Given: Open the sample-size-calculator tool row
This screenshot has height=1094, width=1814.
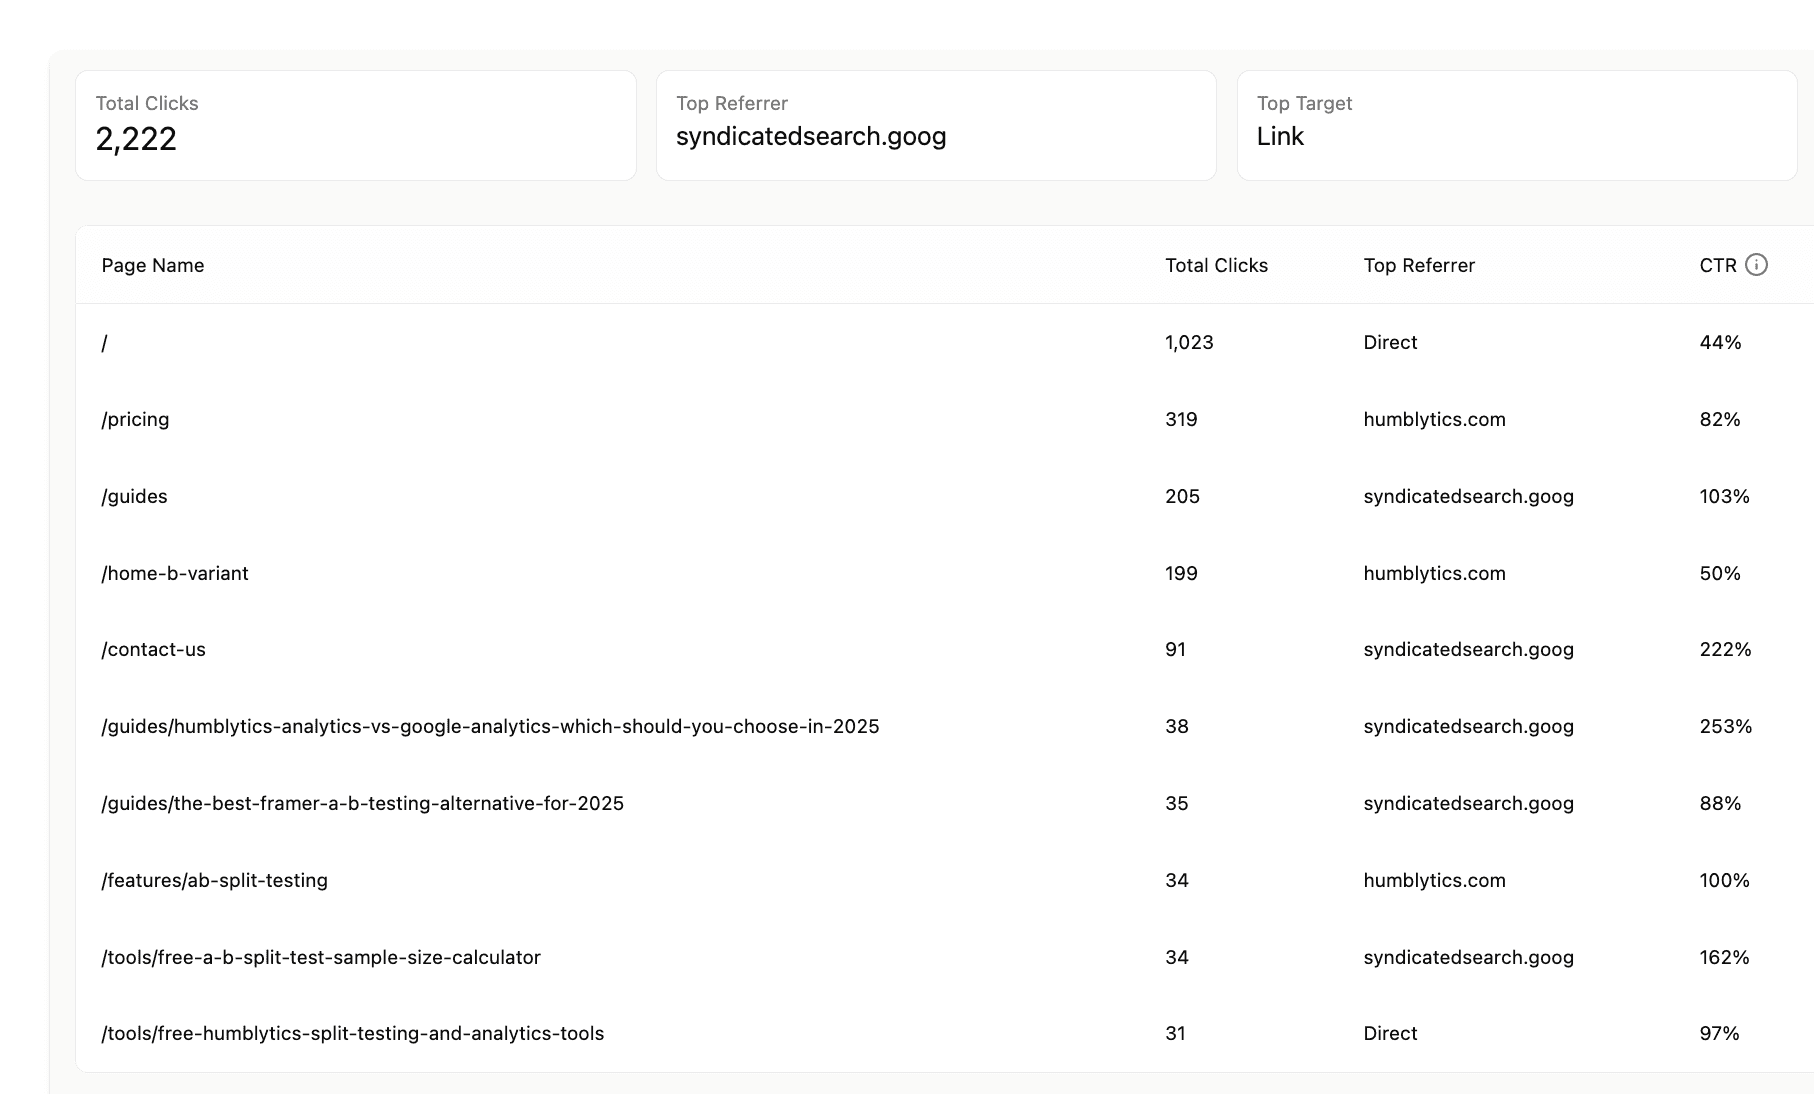Looking at the screenshot, I should tap(945, 957).
